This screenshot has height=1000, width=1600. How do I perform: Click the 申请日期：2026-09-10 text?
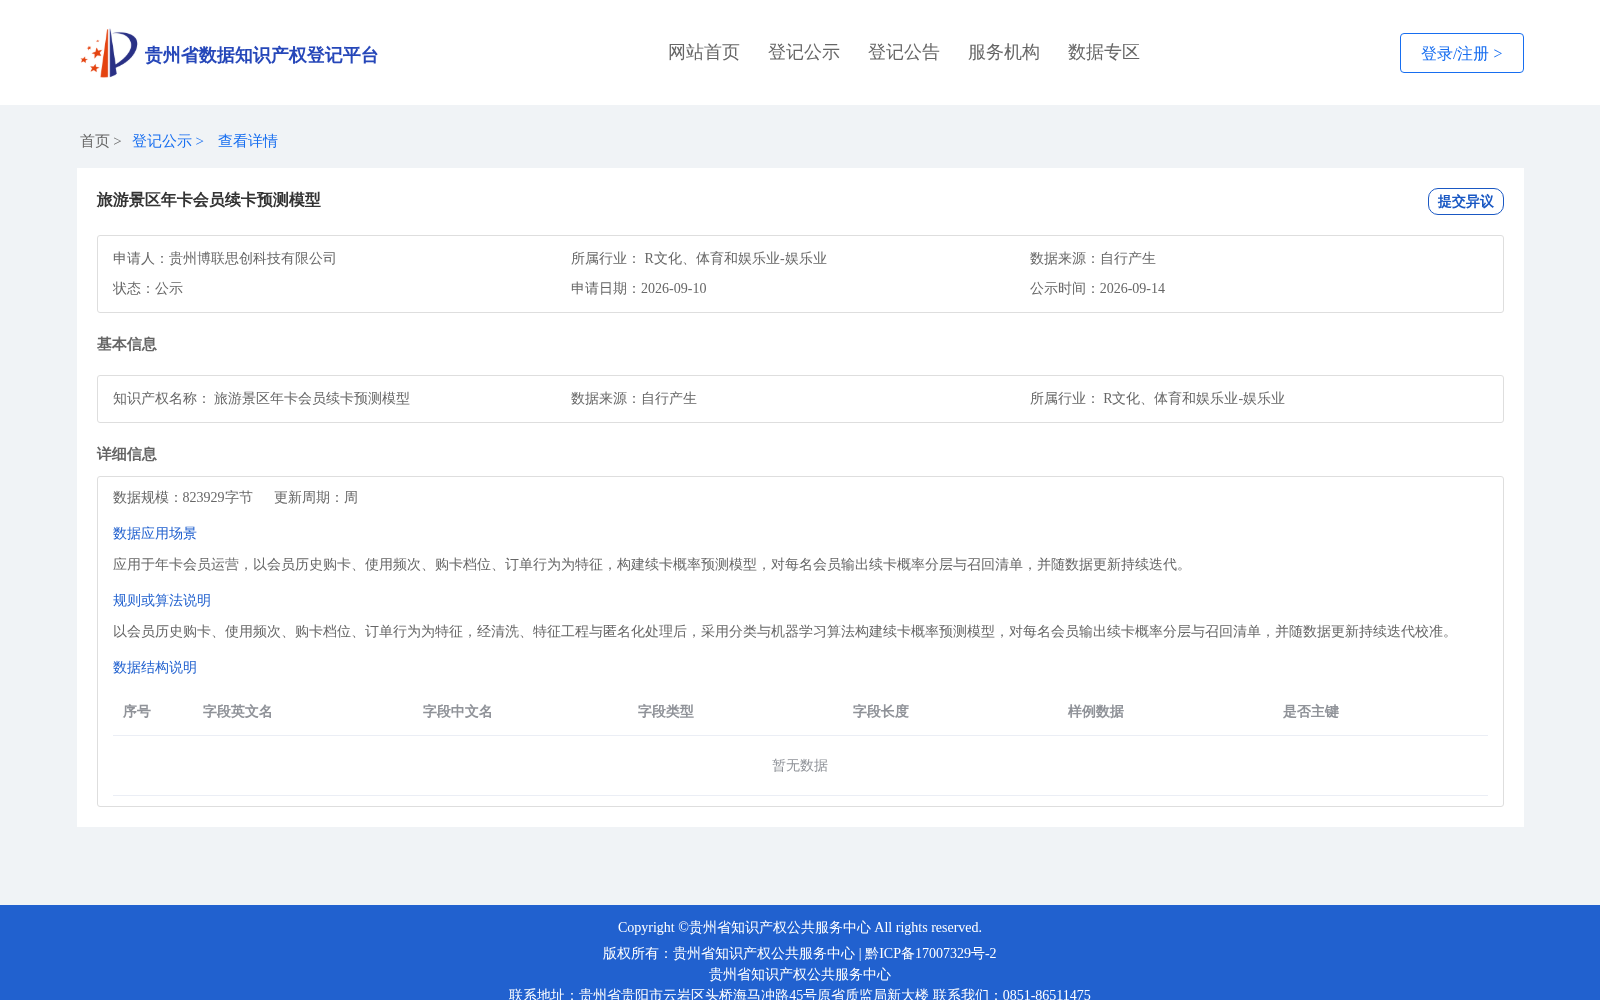639,288
